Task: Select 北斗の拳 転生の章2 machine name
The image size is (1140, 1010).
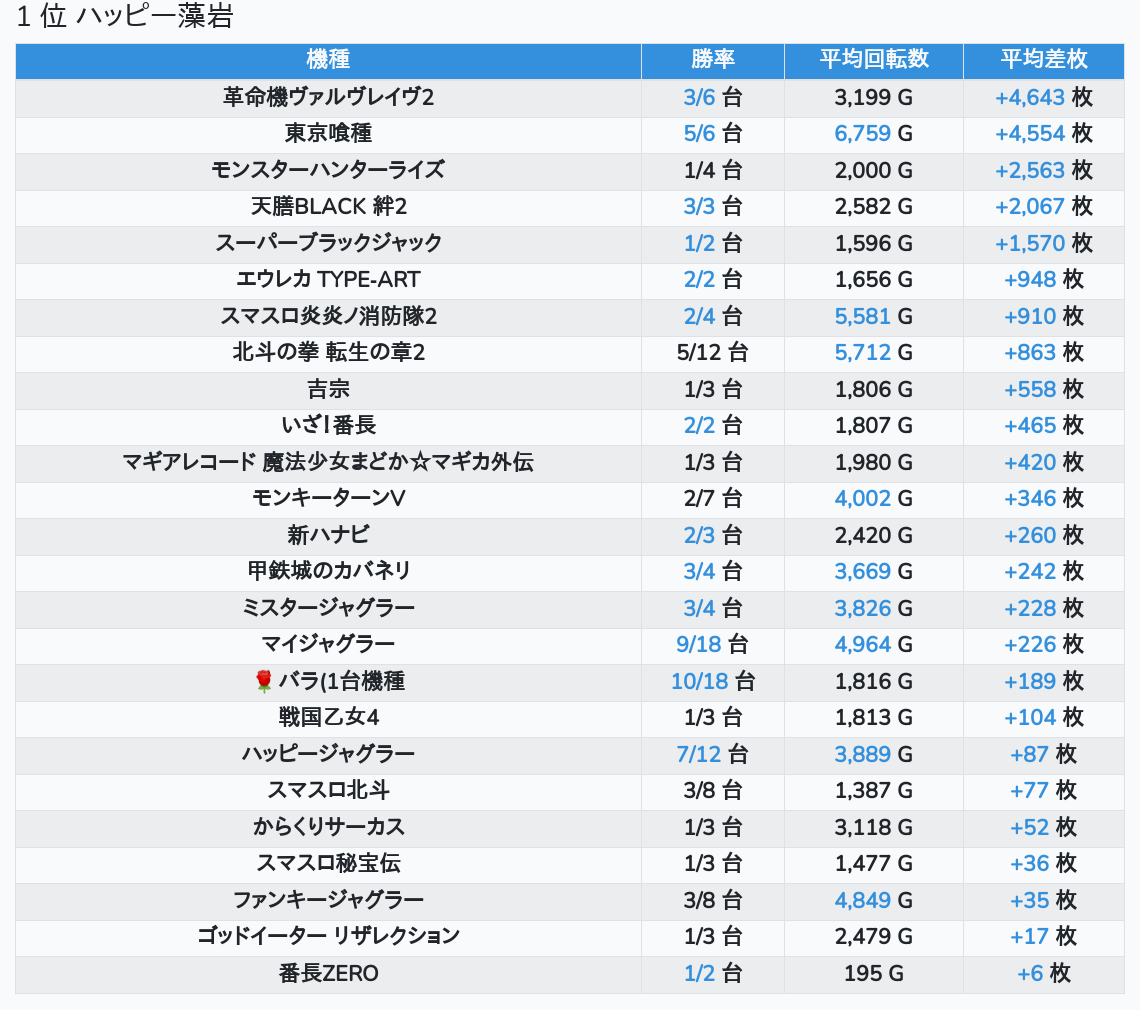Action: coord(328,353)
